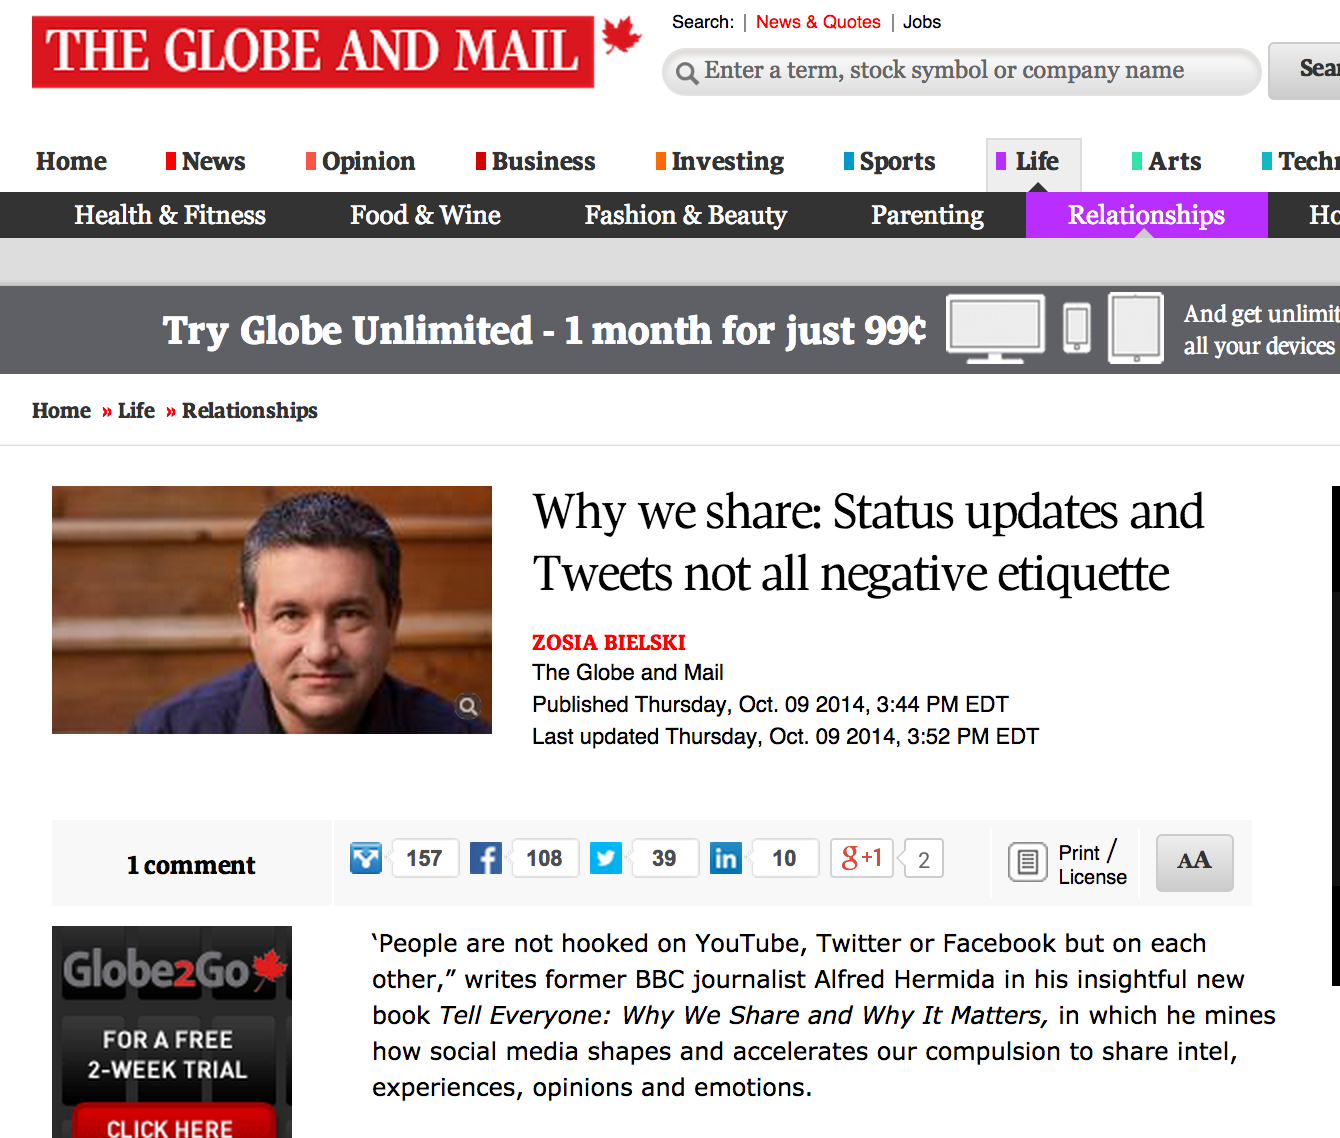Share article via Facebook icon
The width and height of the screenshot is (1340, 1138).
tap(486, 858)
